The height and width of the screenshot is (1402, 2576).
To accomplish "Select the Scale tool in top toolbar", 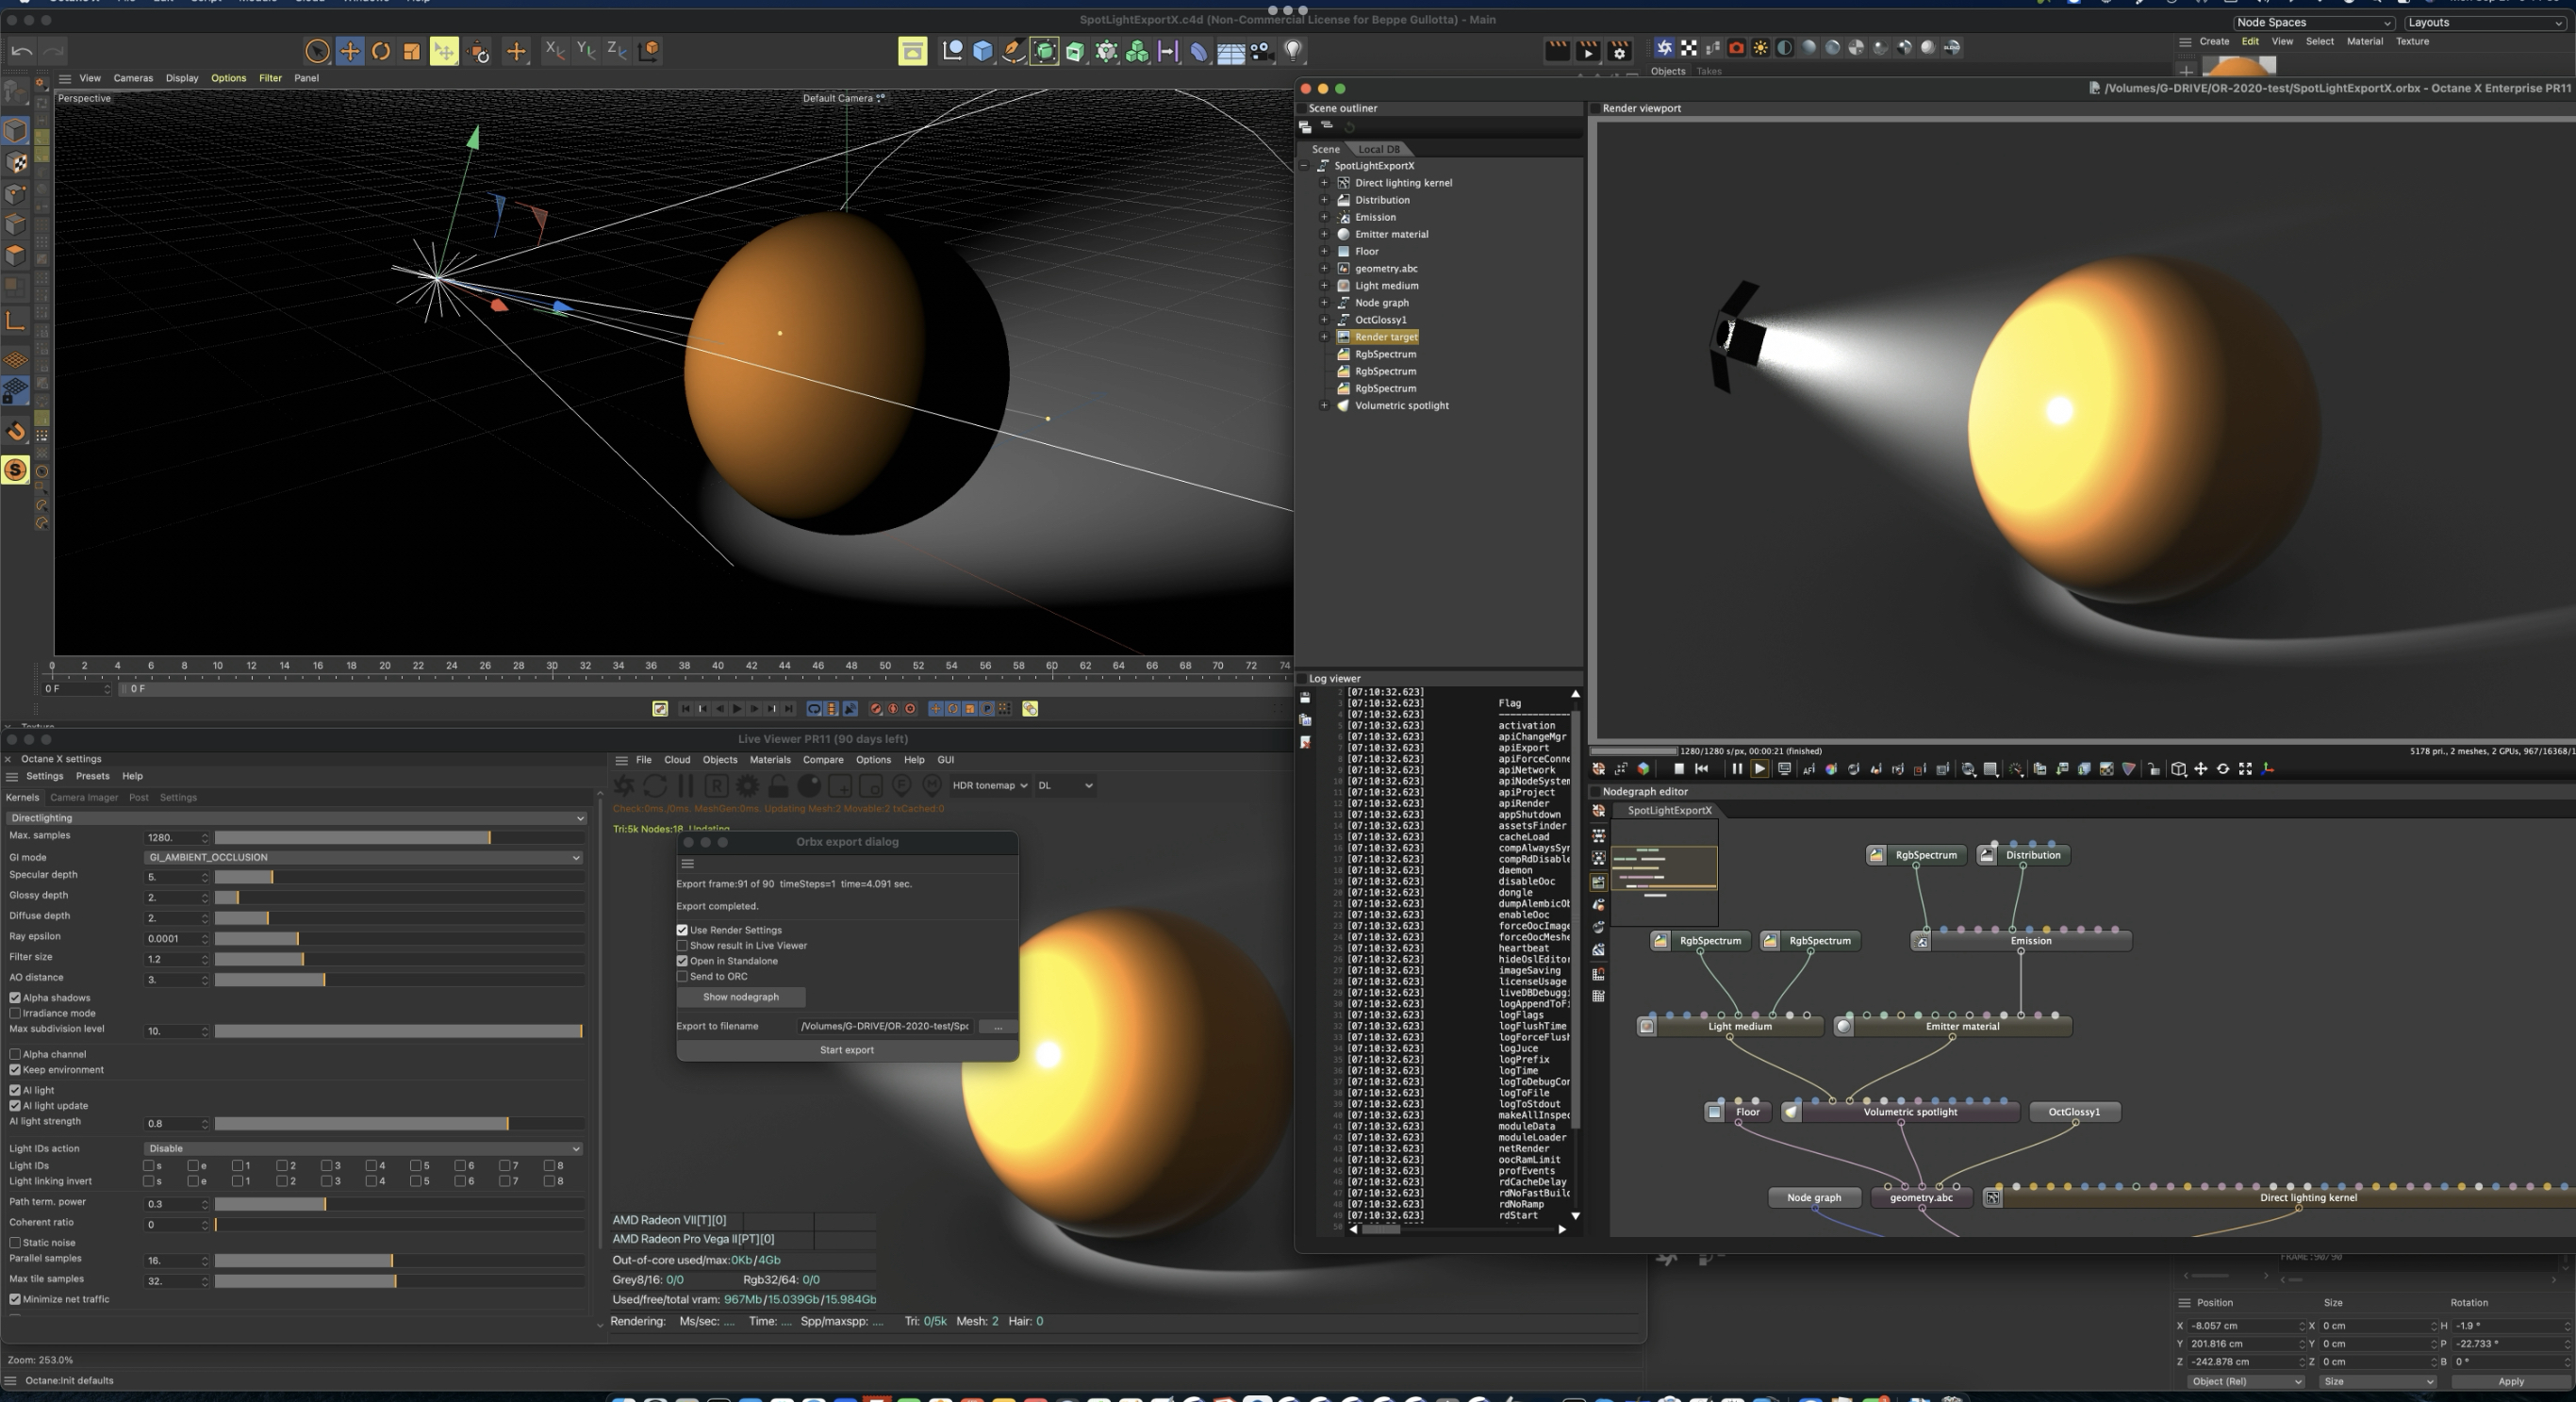I will tap(412, 51).
